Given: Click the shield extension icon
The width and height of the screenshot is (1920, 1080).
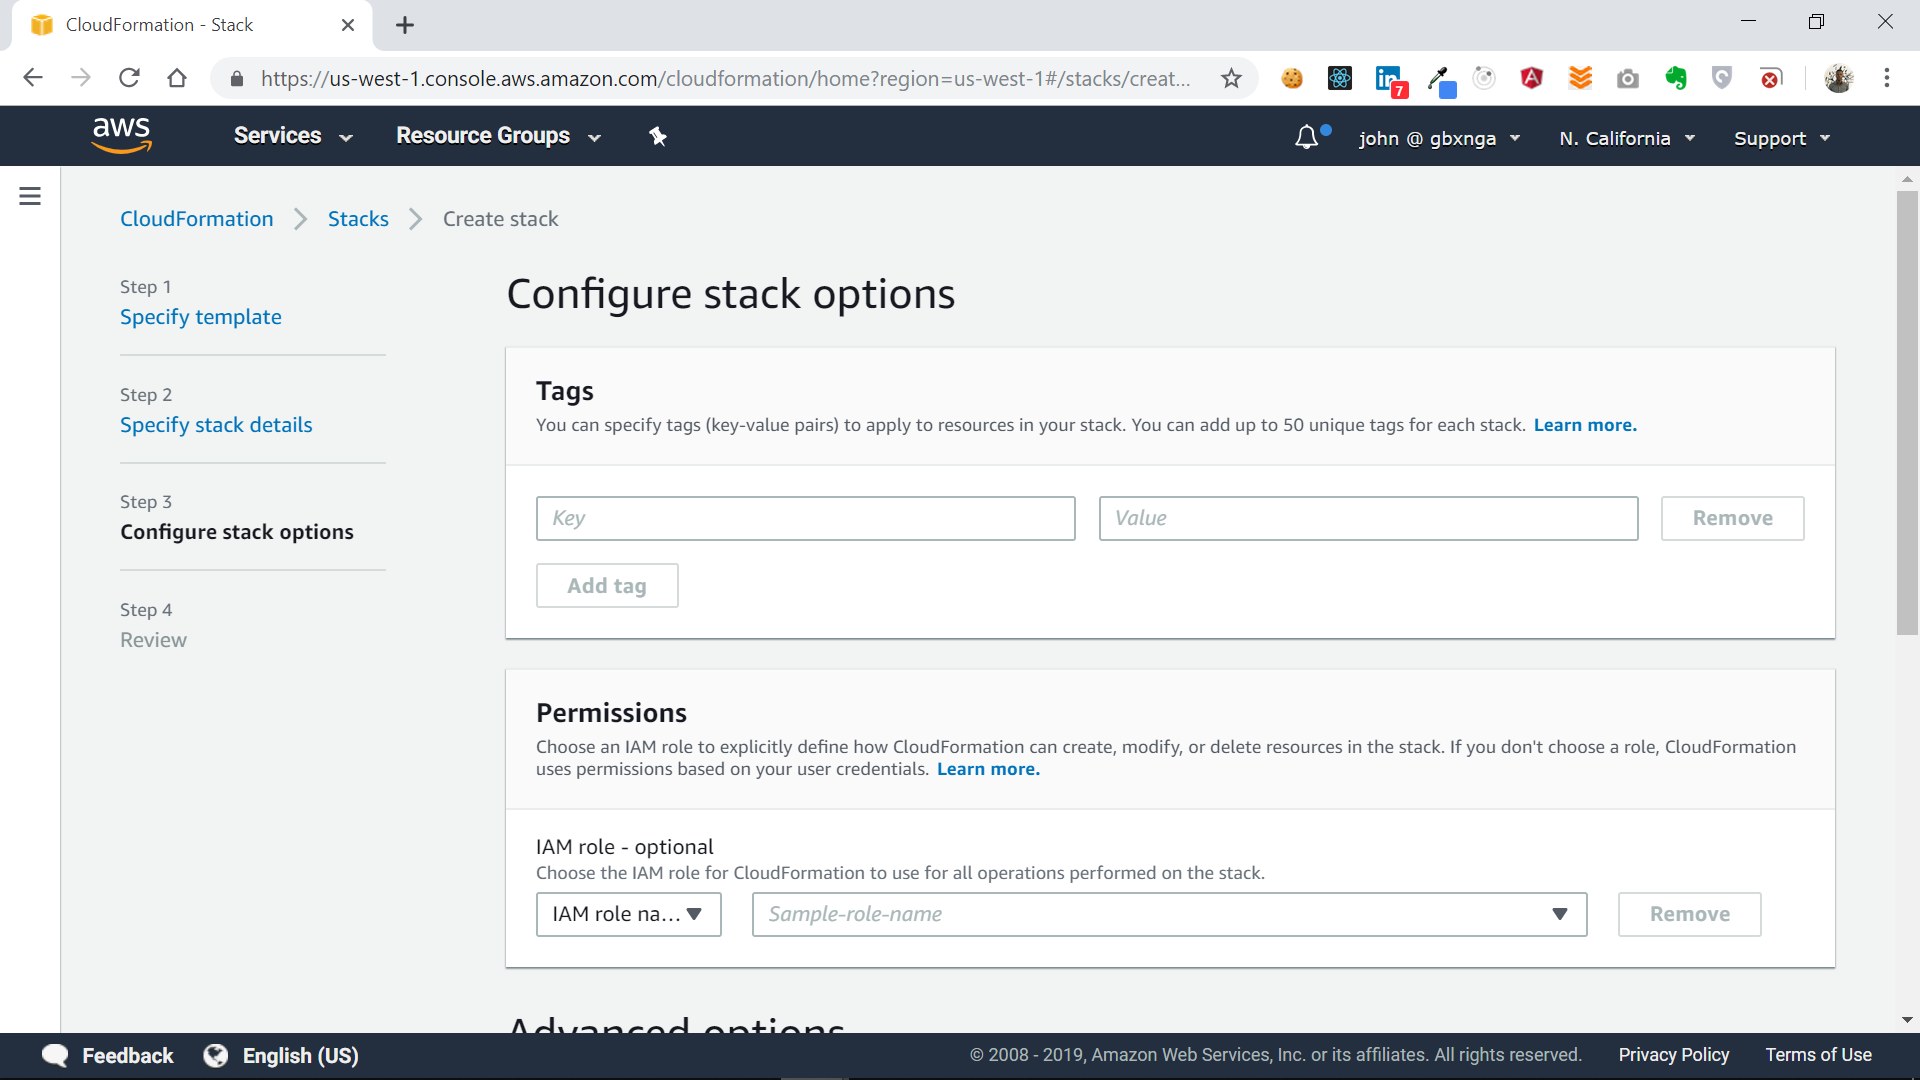Looking at the screenshot, I should (1722, 78).
